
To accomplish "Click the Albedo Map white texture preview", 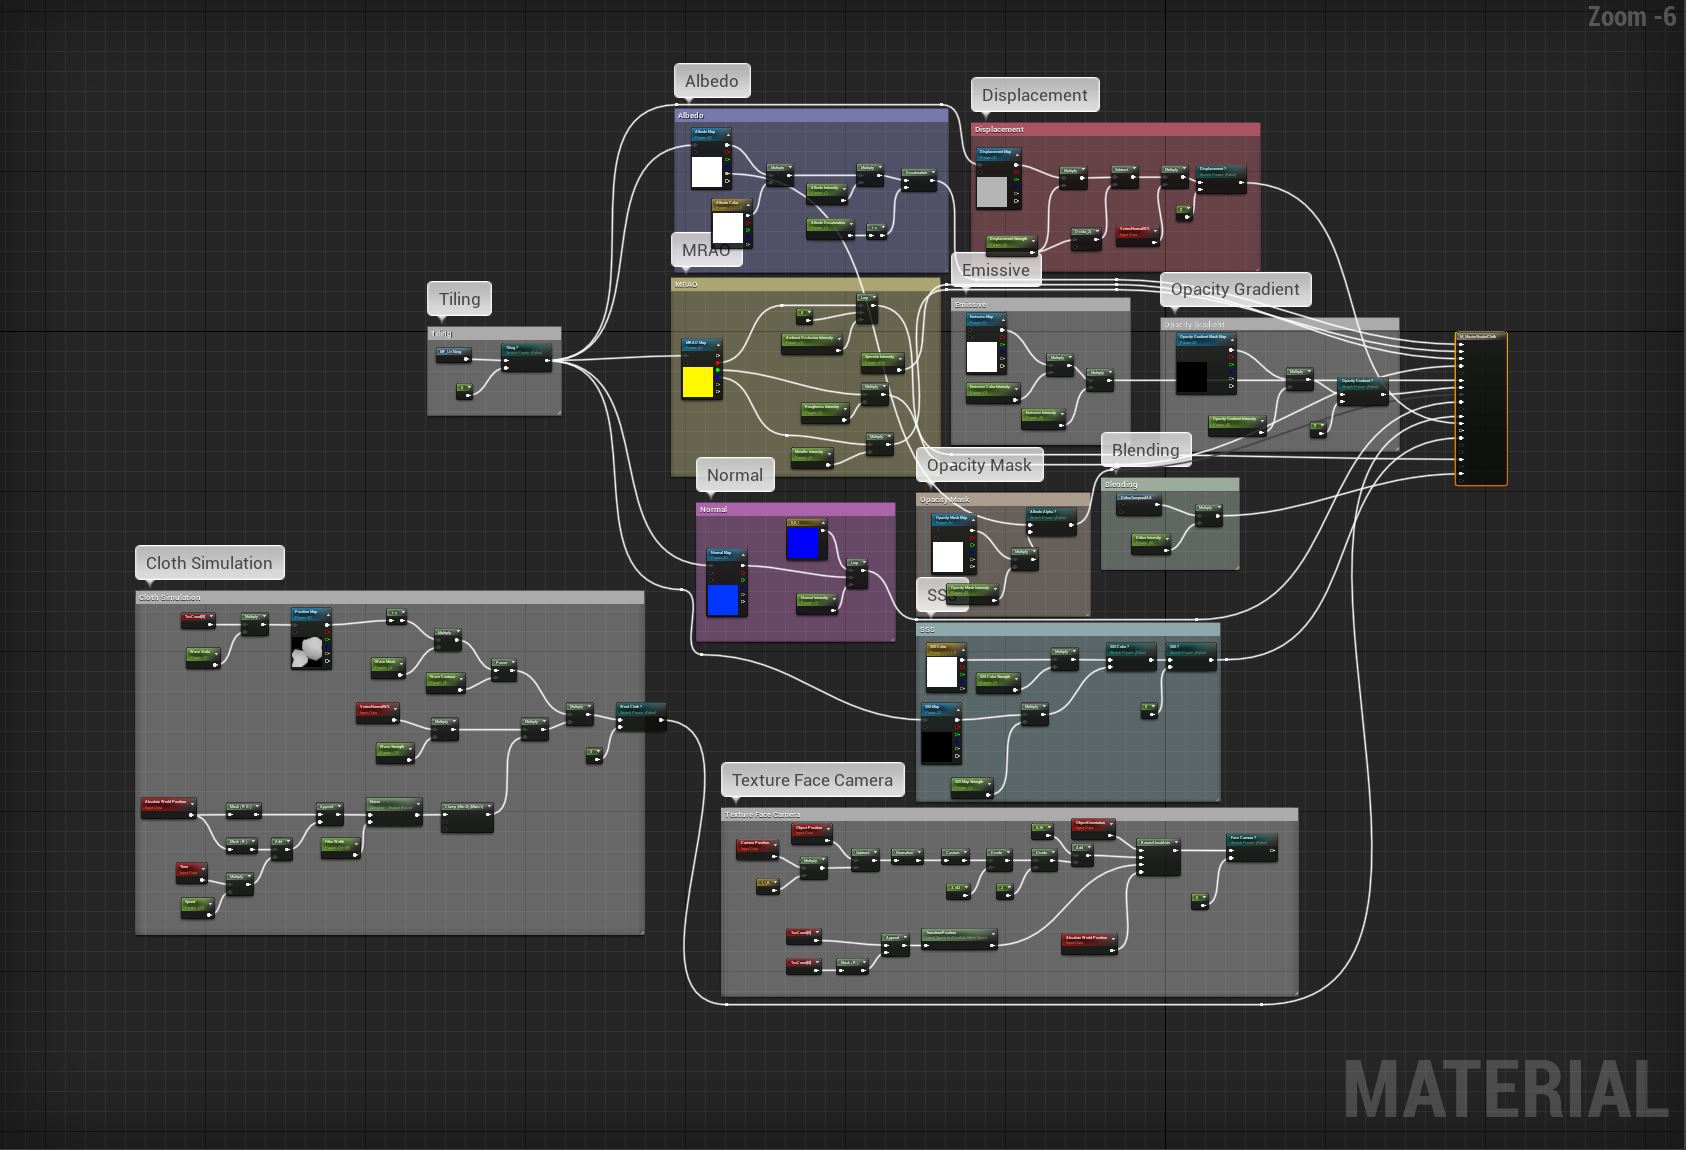I will pos(707,172).
